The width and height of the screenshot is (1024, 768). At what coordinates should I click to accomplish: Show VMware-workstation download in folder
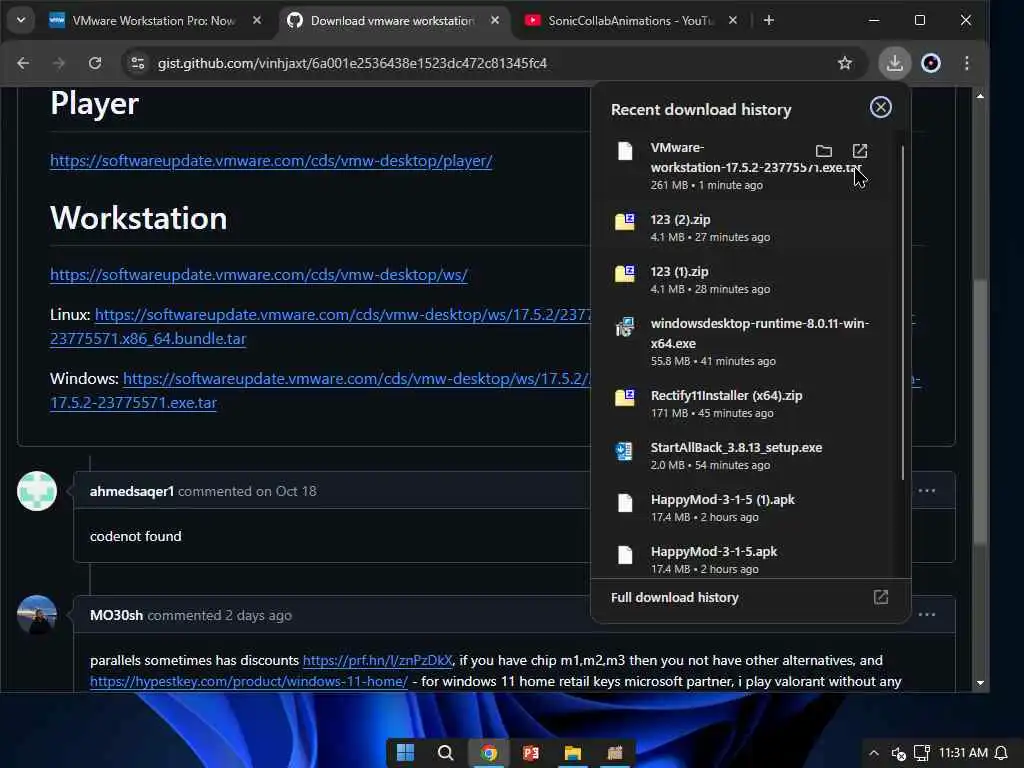824,151
